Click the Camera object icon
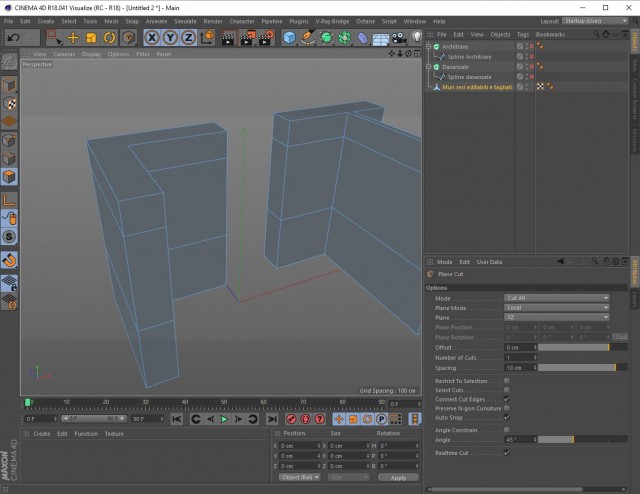 tap(399, 38)
